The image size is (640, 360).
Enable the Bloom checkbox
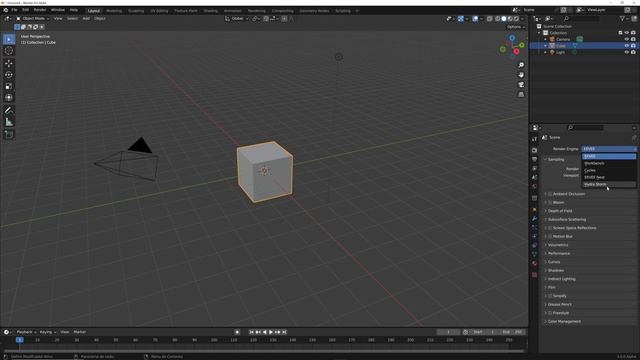(x=550, y=202)
